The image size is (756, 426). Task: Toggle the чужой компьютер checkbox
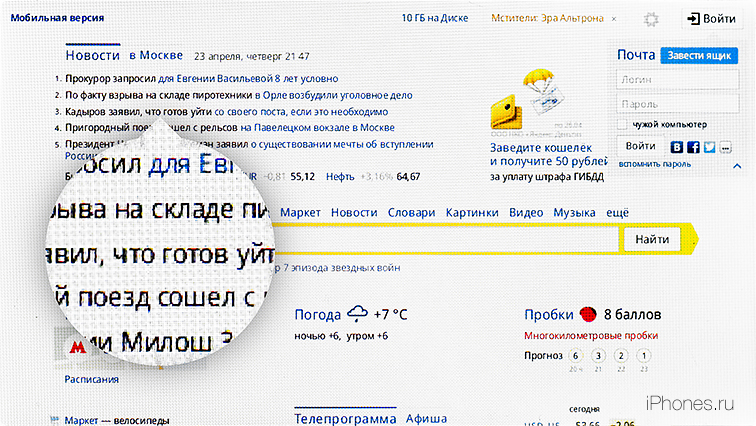coord(623,124)
